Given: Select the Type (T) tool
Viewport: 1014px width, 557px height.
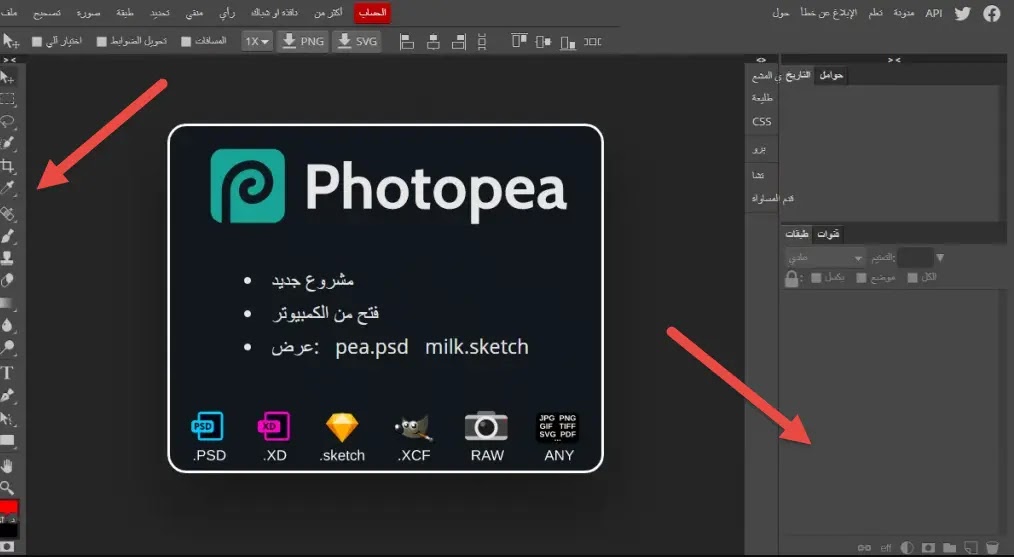Looking at the screenshot, I should (x=8, y=373).
